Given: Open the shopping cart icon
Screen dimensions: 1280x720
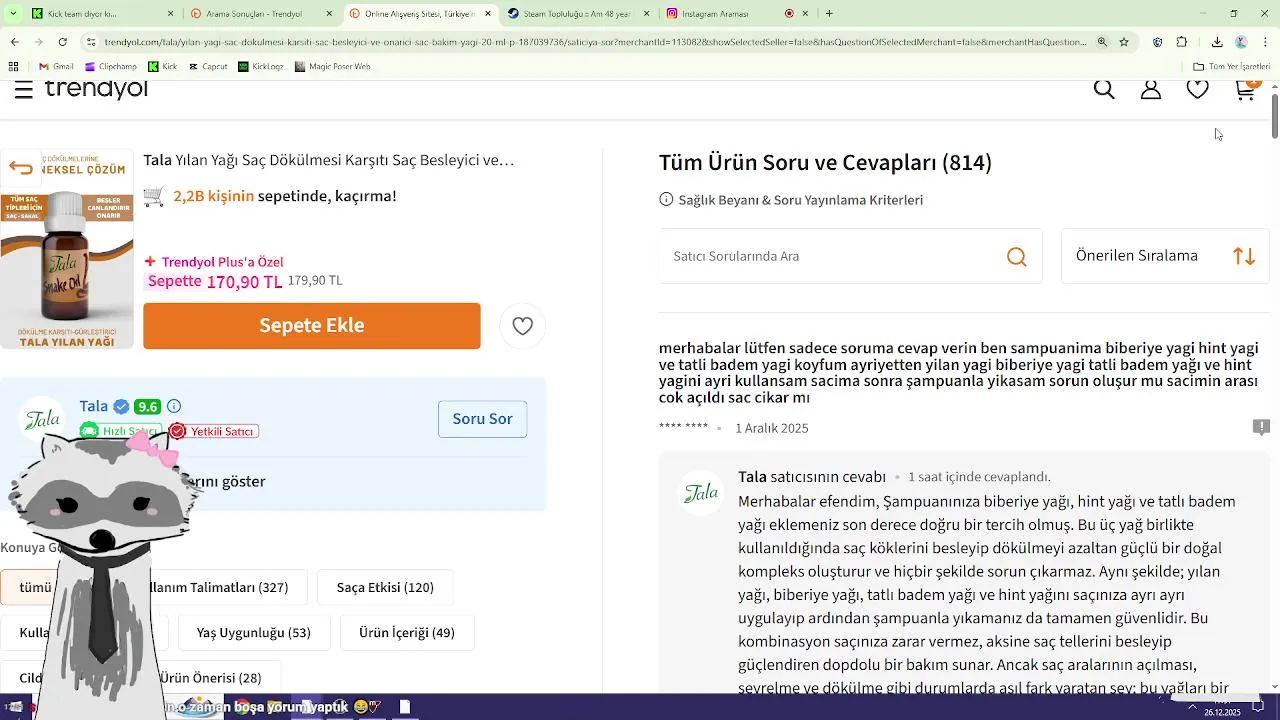Looking at the screenshot, I should [x=1245, y=90].
